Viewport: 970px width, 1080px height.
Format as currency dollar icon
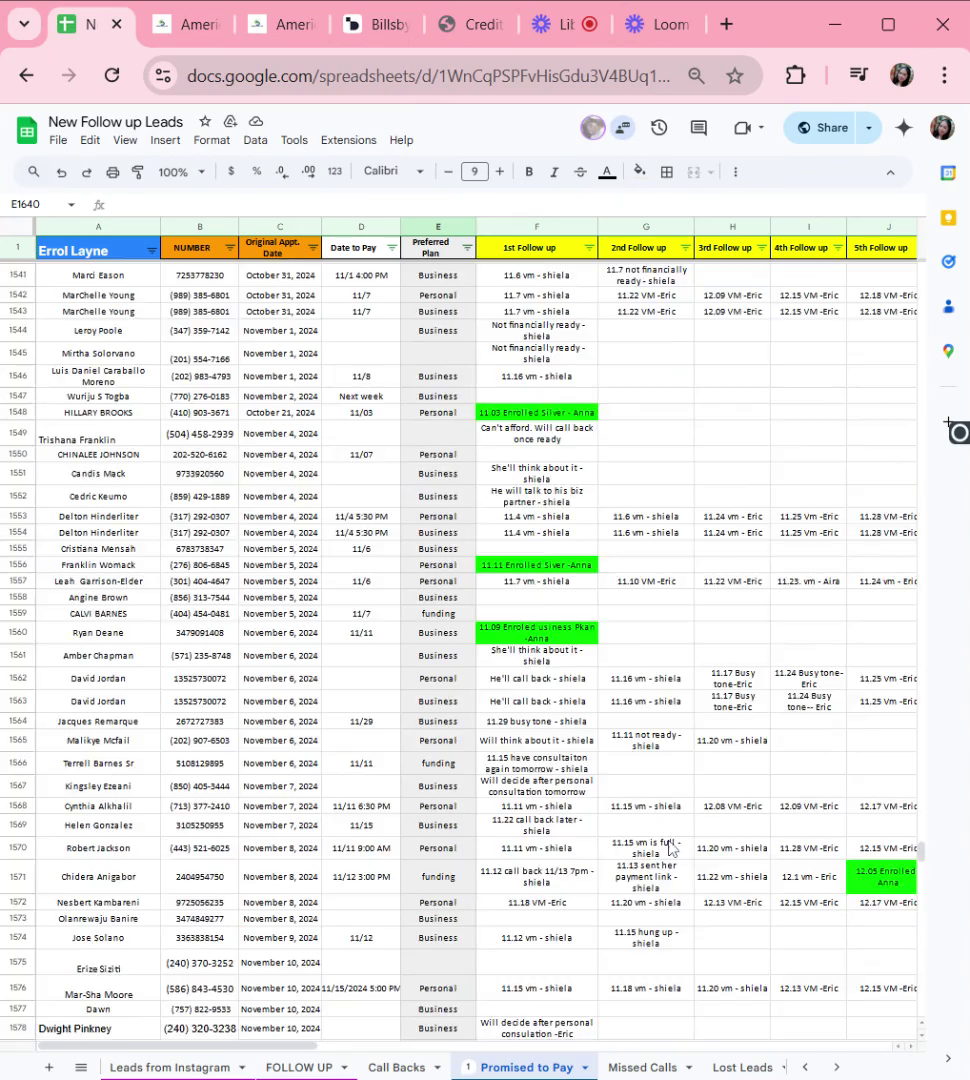[x=231, y=171]
